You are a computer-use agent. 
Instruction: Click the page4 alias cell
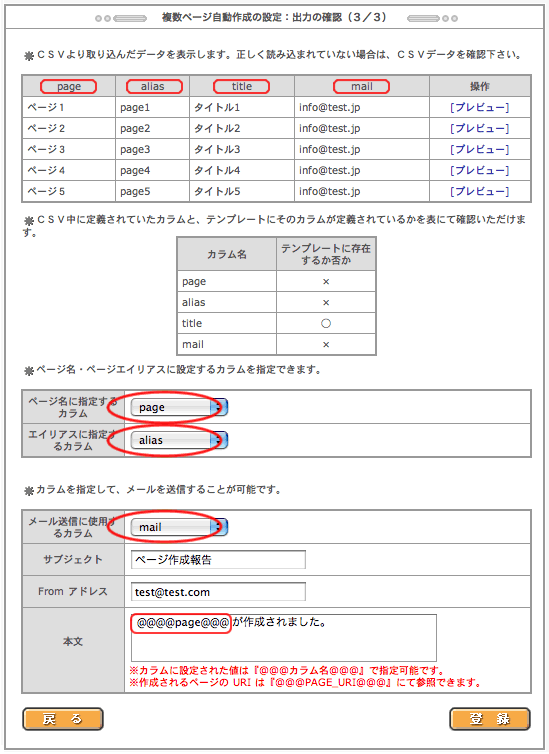click(x=152, y=170)
